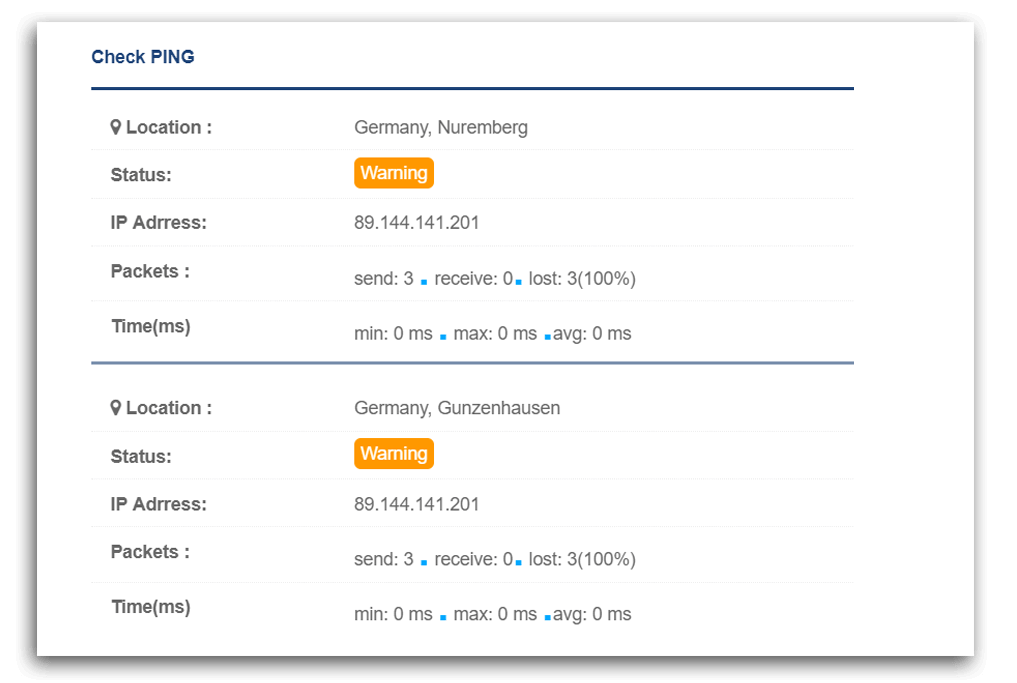This screenshot has width=1017, height=683.
Task: Click the first 89.144.141.201 IP address
Action: pyautogui.click(x=416, y=222)
